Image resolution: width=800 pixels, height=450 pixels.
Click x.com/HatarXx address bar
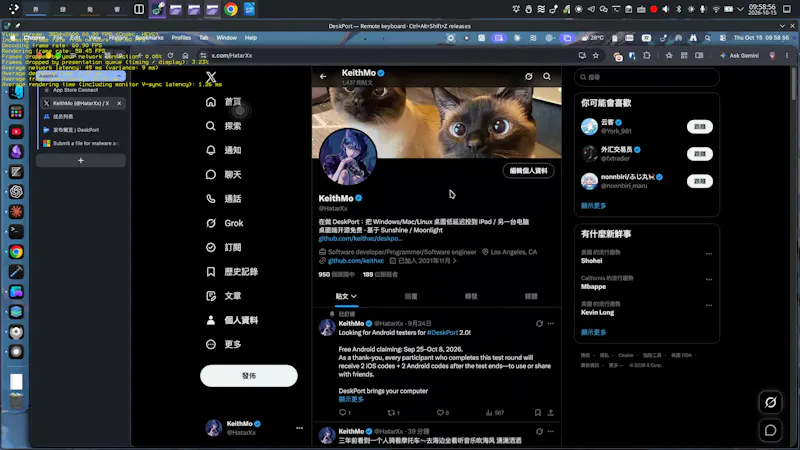pos(232,56)
